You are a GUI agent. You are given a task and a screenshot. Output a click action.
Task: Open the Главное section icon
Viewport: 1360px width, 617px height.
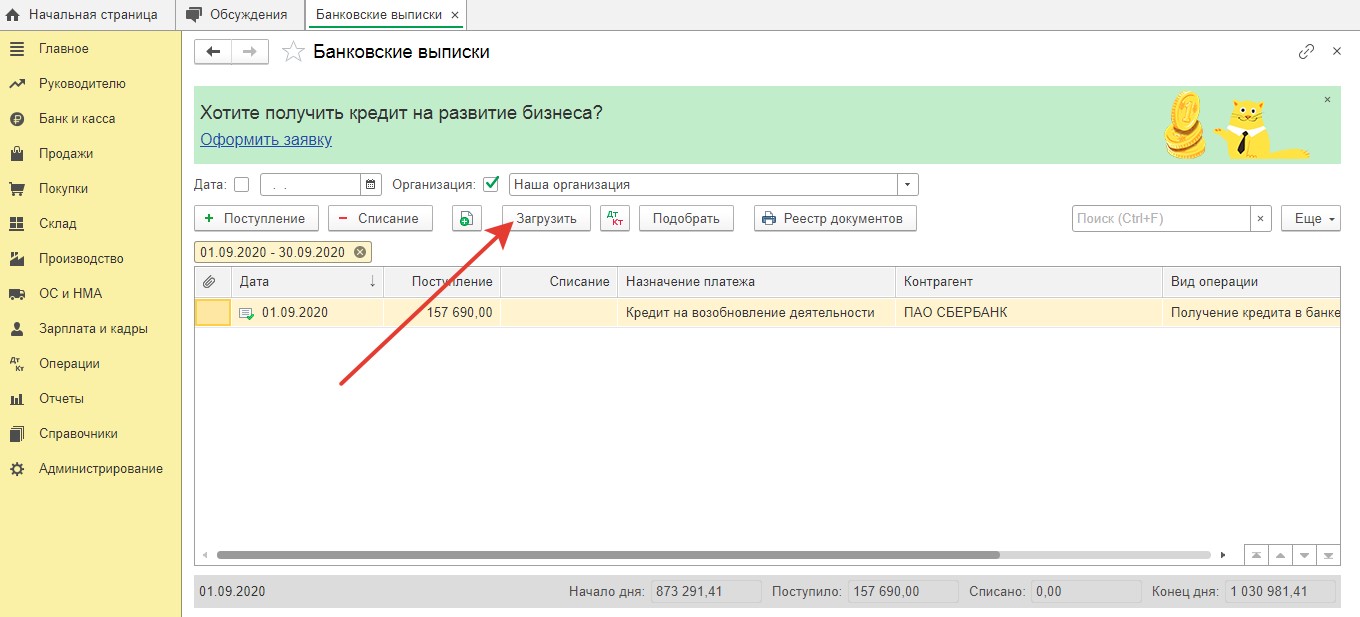tap(17, 49)
